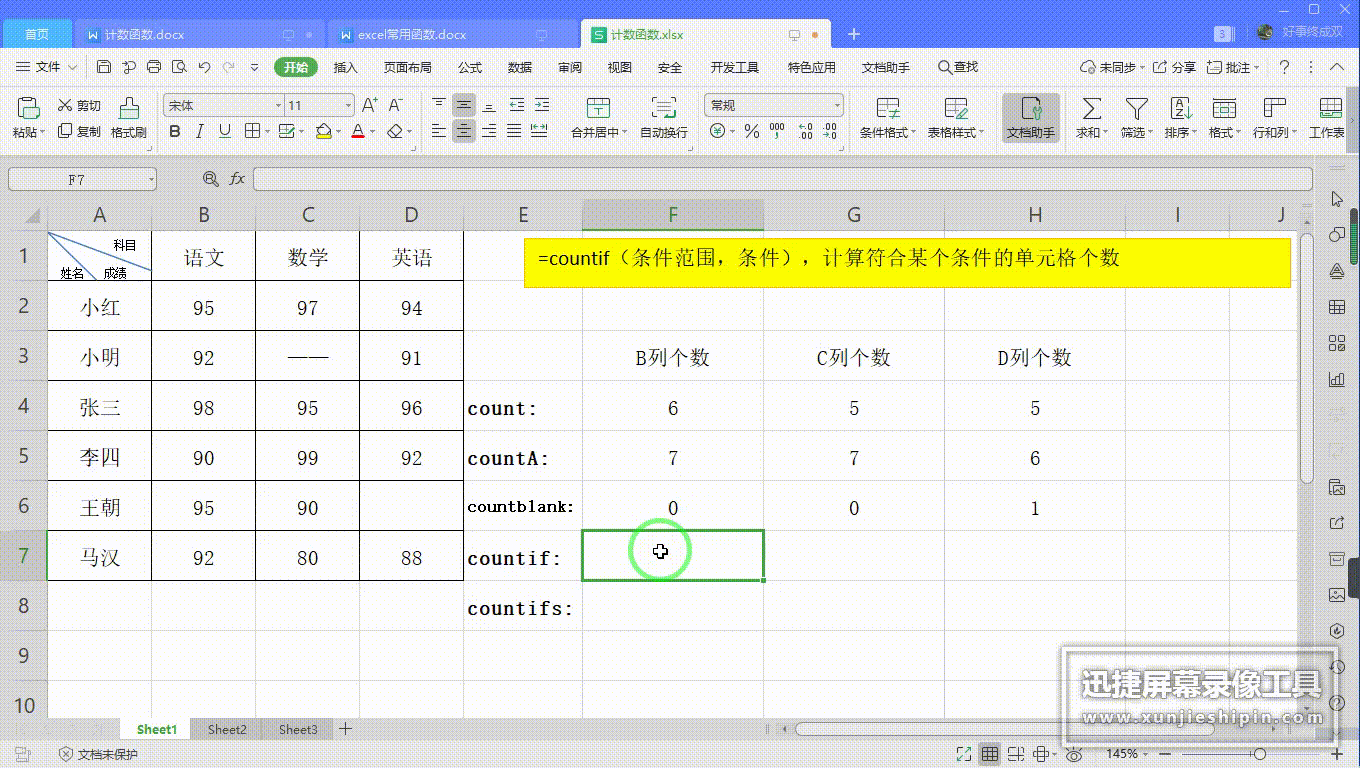Click the 查找 search button

[958, 67]
